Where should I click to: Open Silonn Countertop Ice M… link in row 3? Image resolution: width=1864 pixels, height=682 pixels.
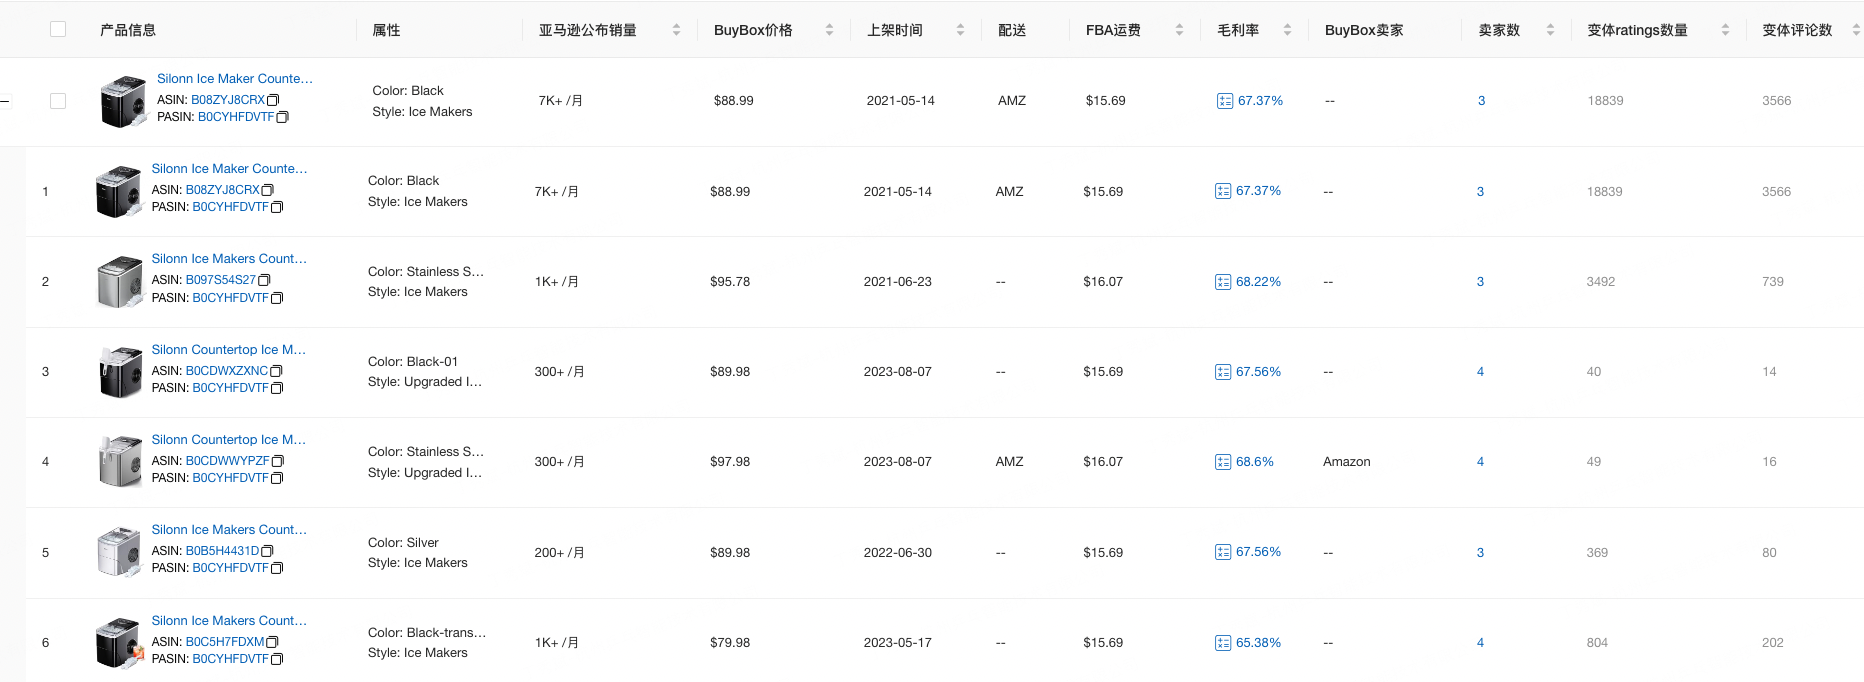229,349
